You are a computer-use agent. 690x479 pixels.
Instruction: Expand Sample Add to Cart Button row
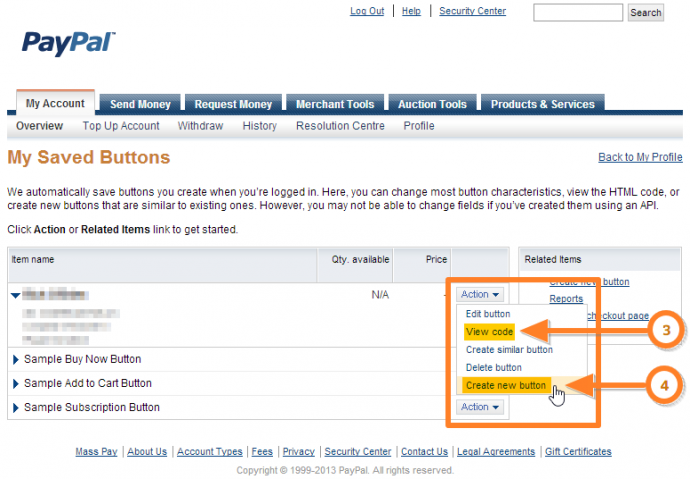pos(16,384)
